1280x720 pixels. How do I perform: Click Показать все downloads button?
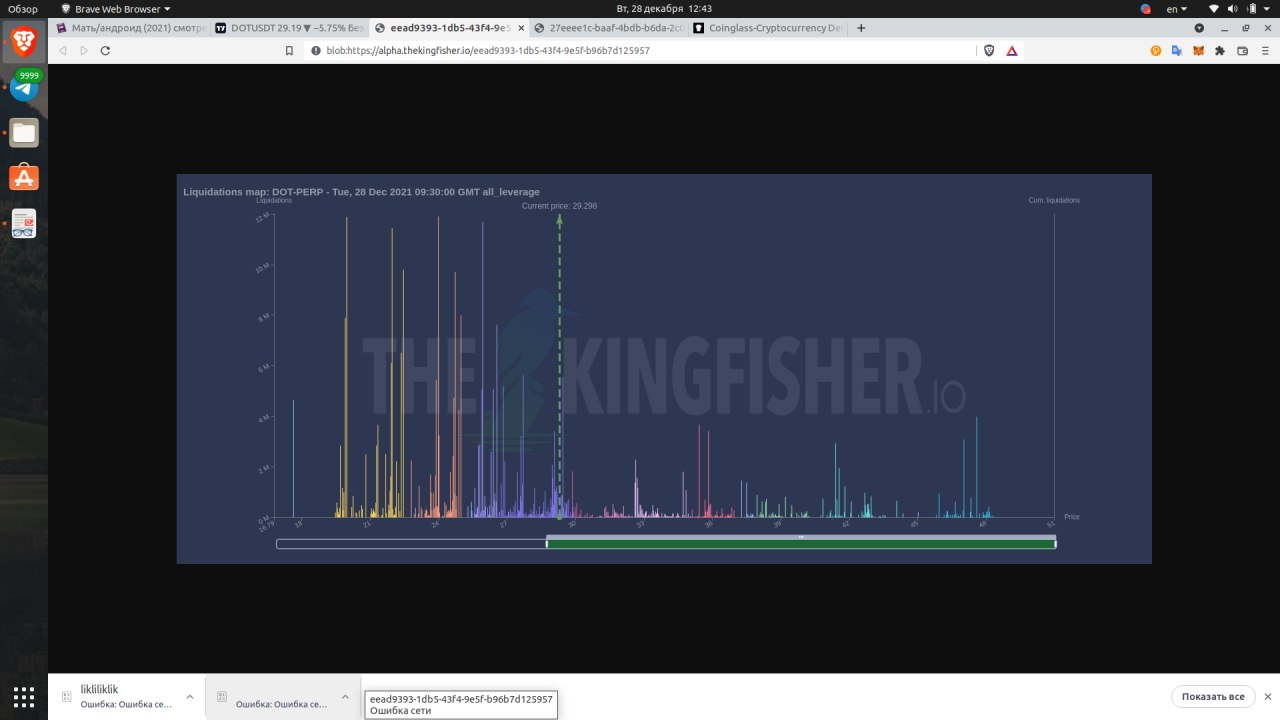click(x=1213, y=696)
